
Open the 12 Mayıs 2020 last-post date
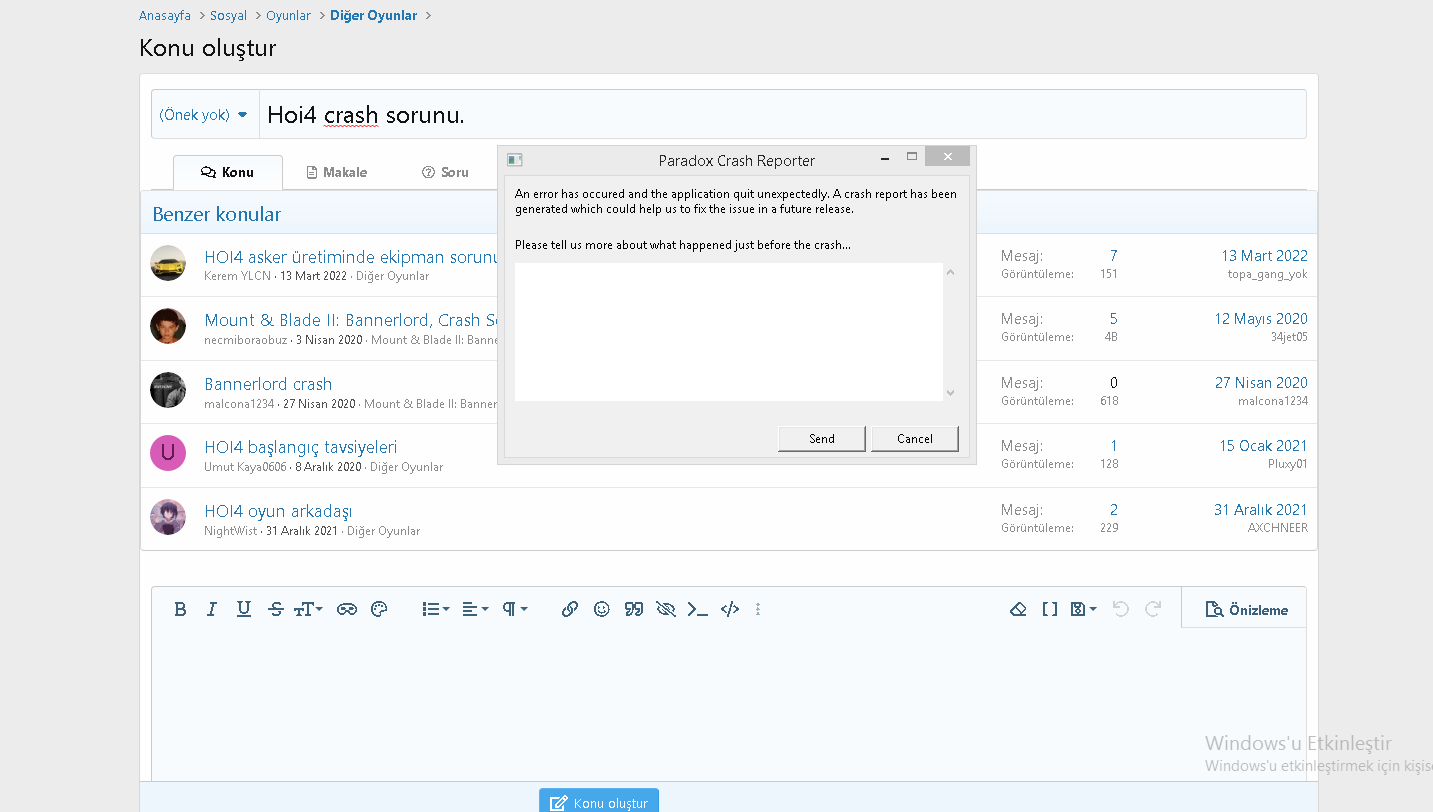(x=1261, y=319)
